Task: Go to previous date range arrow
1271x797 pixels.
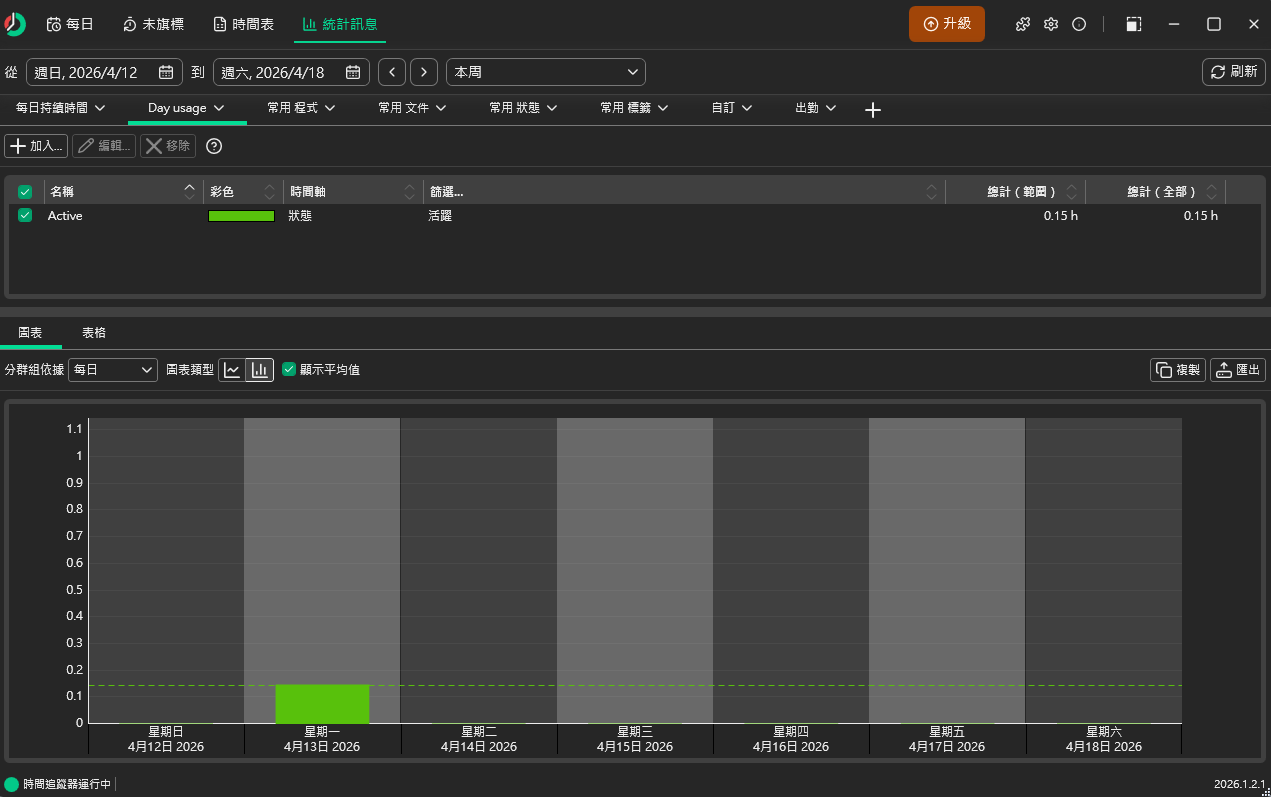Action: 392,72
